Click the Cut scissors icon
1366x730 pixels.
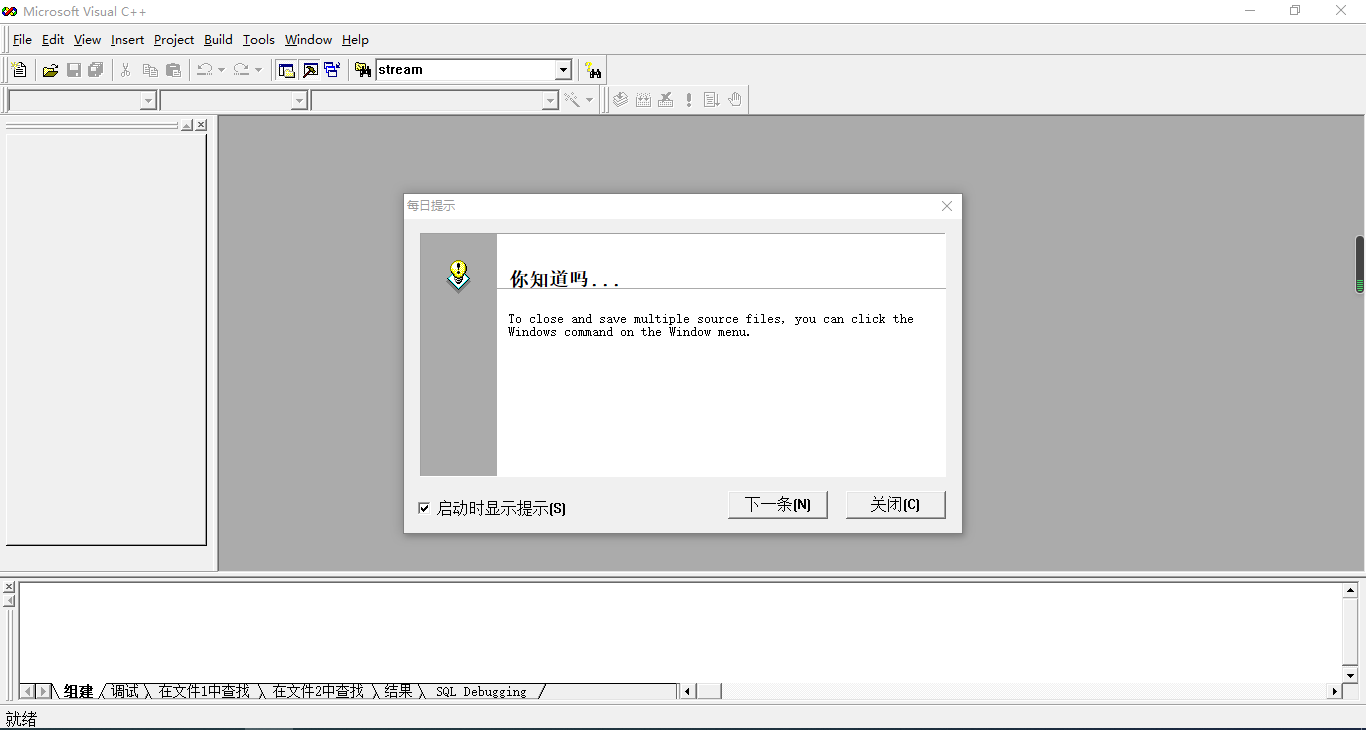[126, 70]
